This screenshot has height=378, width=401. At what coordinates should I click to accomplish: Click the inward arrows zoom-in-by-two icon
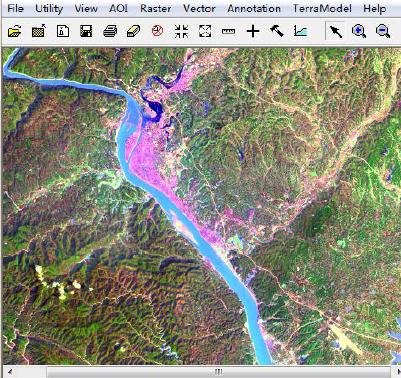pyautogui.click(x=181, y=31)
